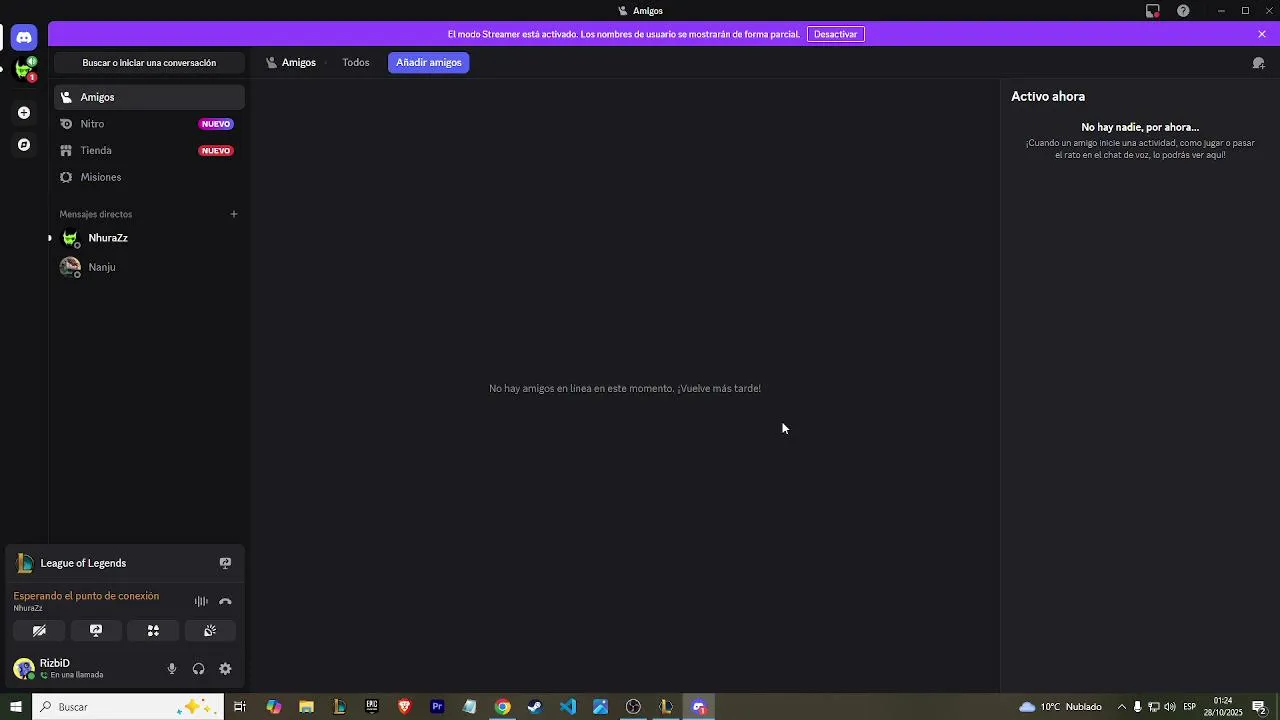This screenshot has width=1280, height=720.
Task: Open Premiere Pro from the taskbar
Action: pos(437,707)
